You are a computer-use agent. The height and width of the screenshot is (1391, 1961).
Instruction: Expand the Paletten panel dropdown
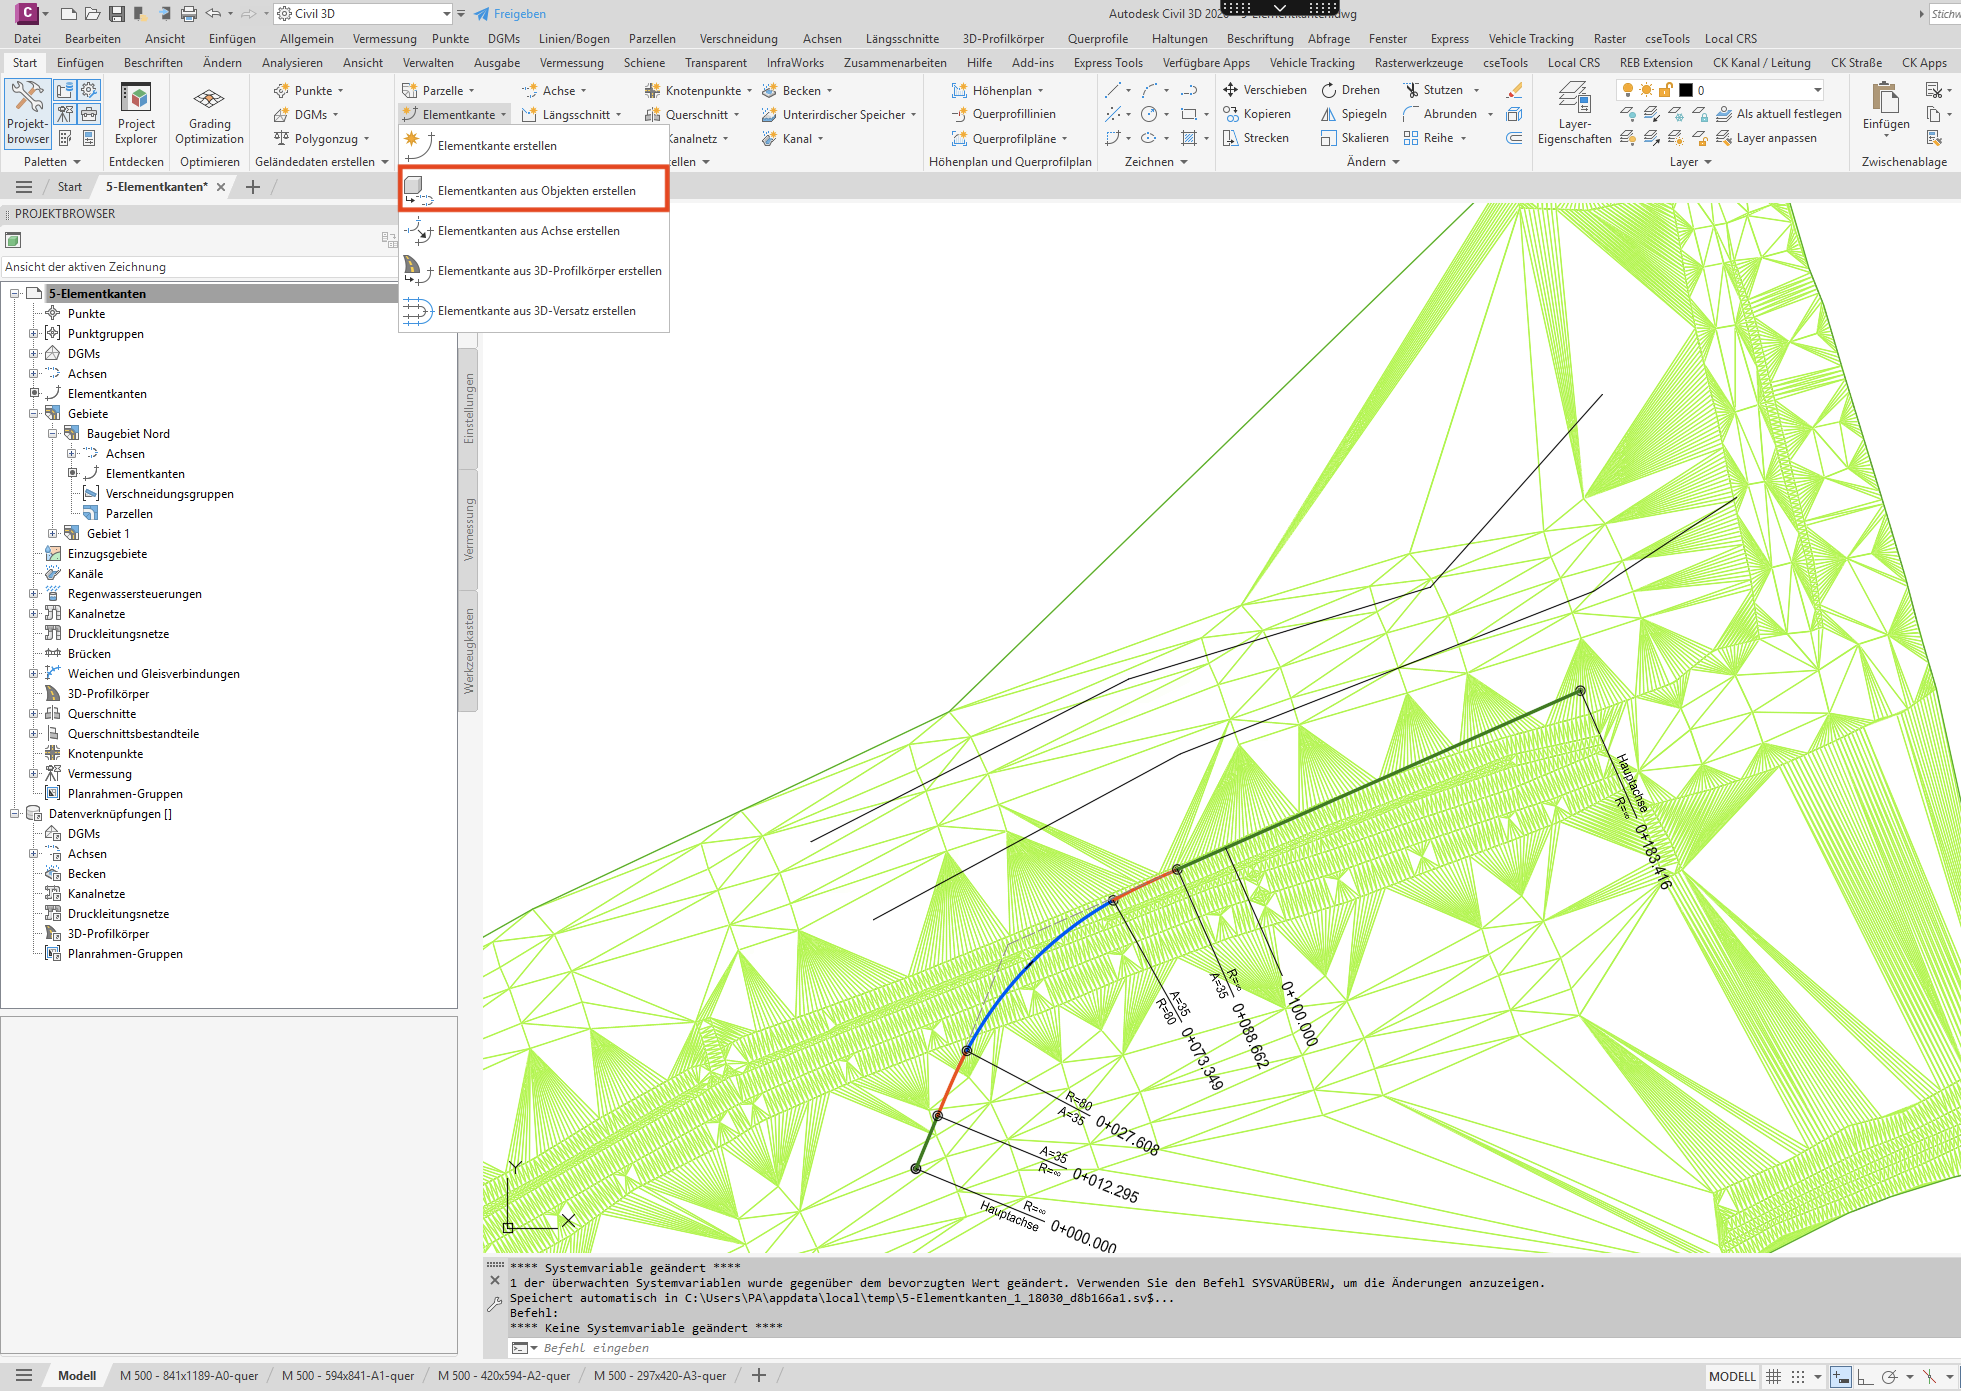tap(52, 162)
